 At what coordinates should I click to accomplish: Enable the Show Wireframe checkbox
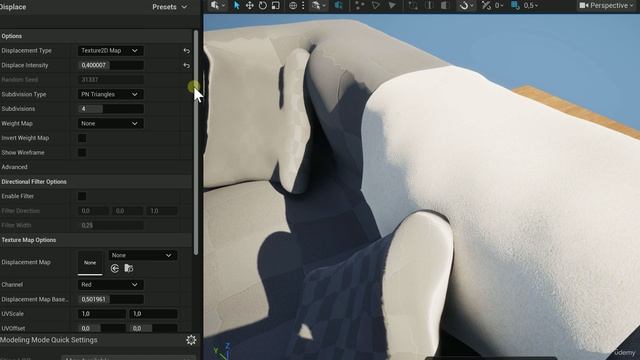click(x=82, y=153)
